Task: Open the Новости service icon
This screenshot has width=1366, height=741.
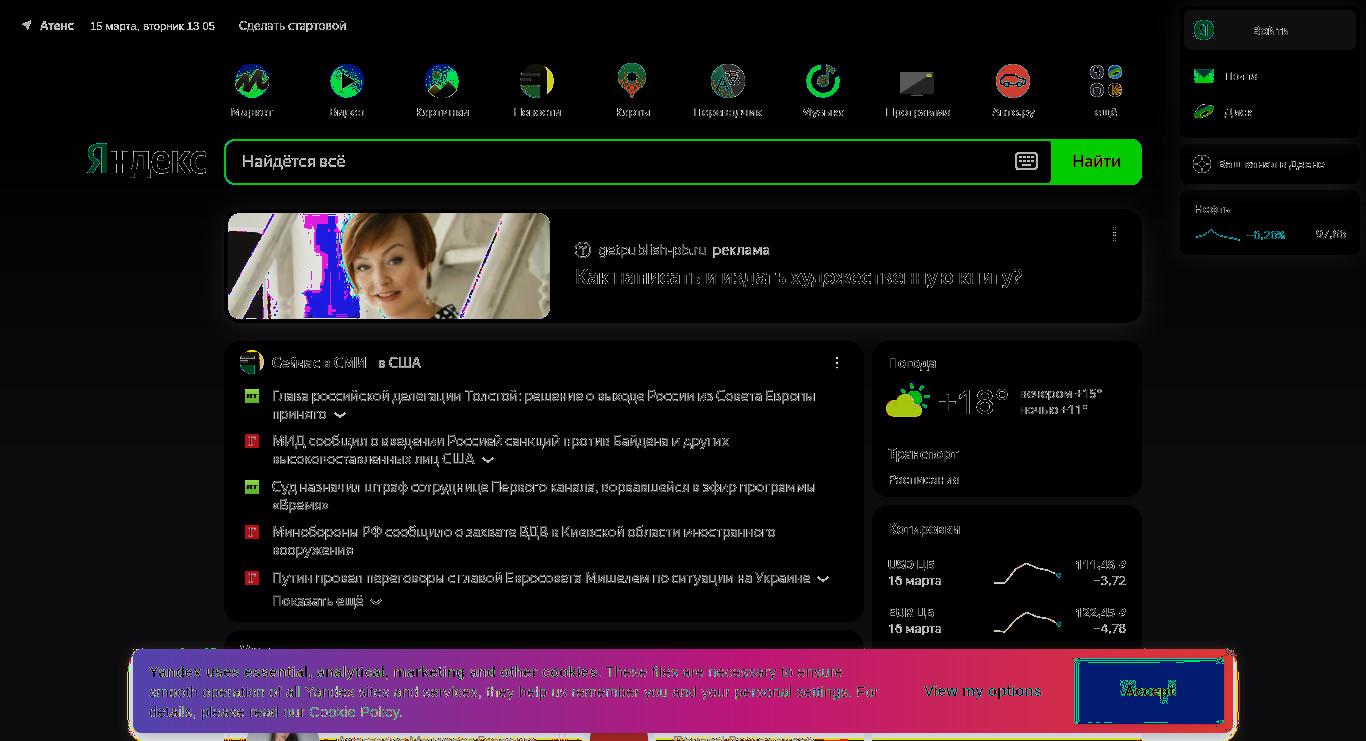Action: coord(537,81)
